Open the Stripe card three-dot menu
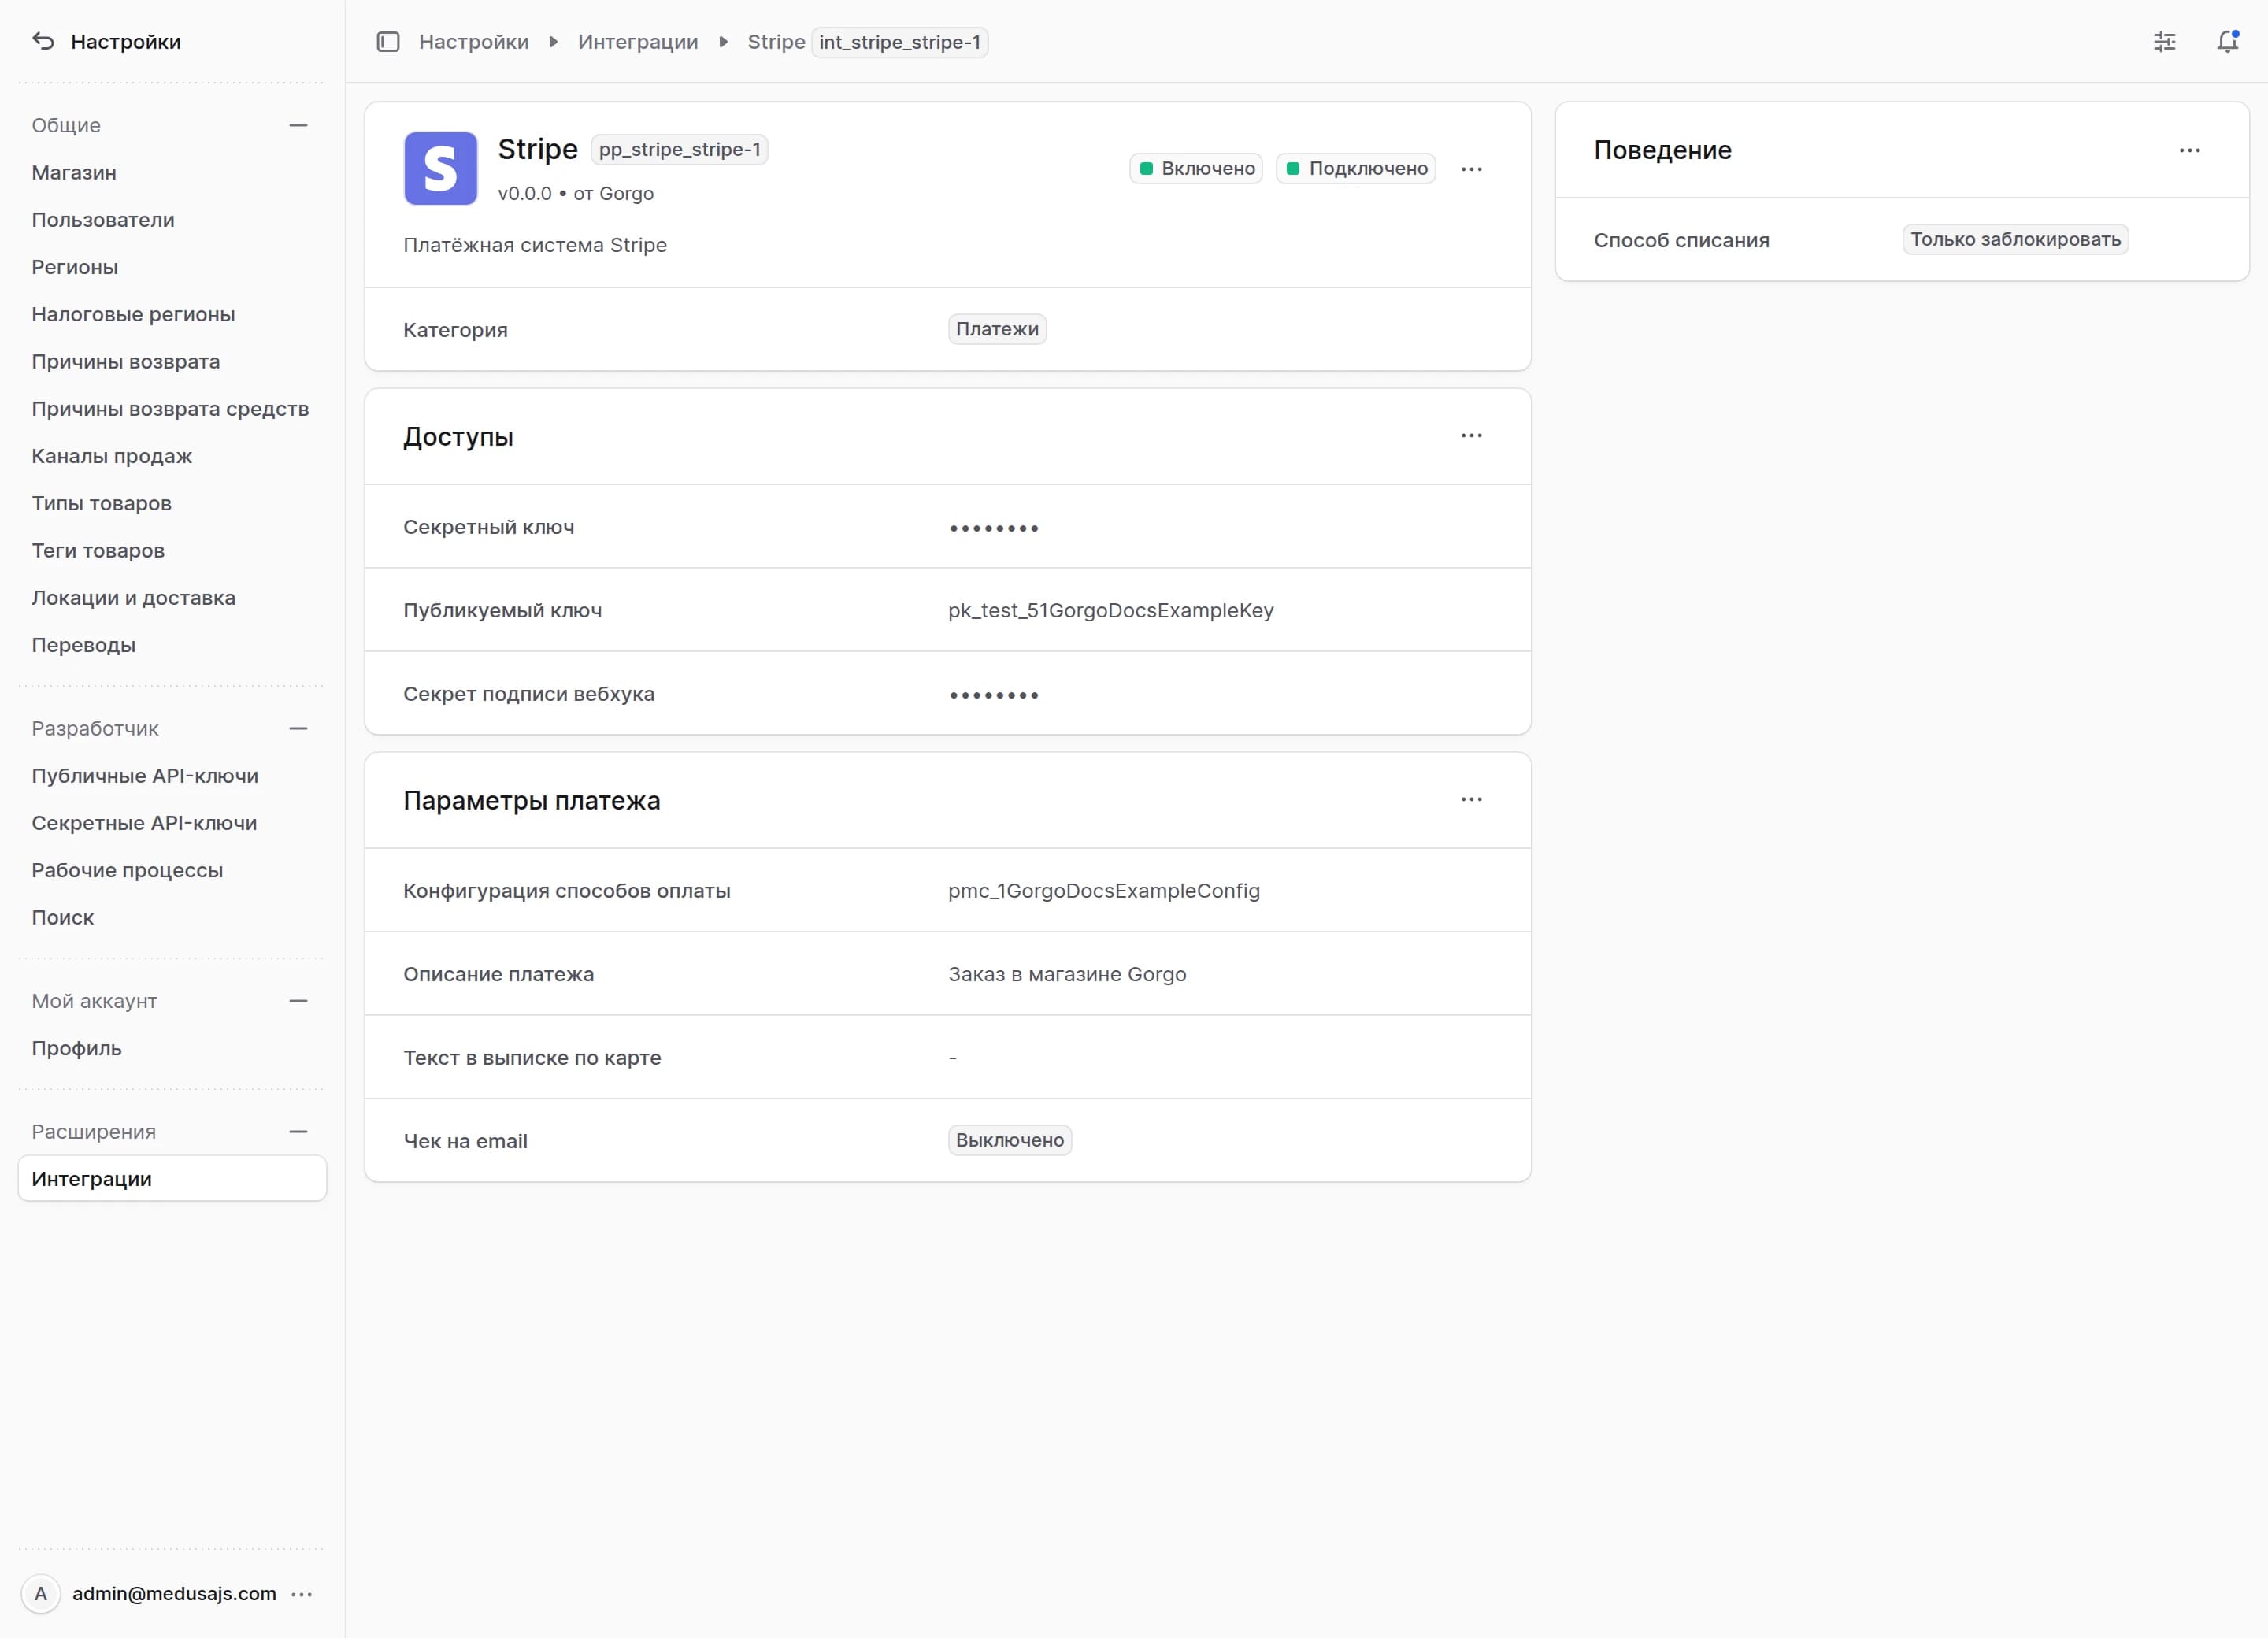The image size is (2268, 1638). click(x=1471, y=169)
